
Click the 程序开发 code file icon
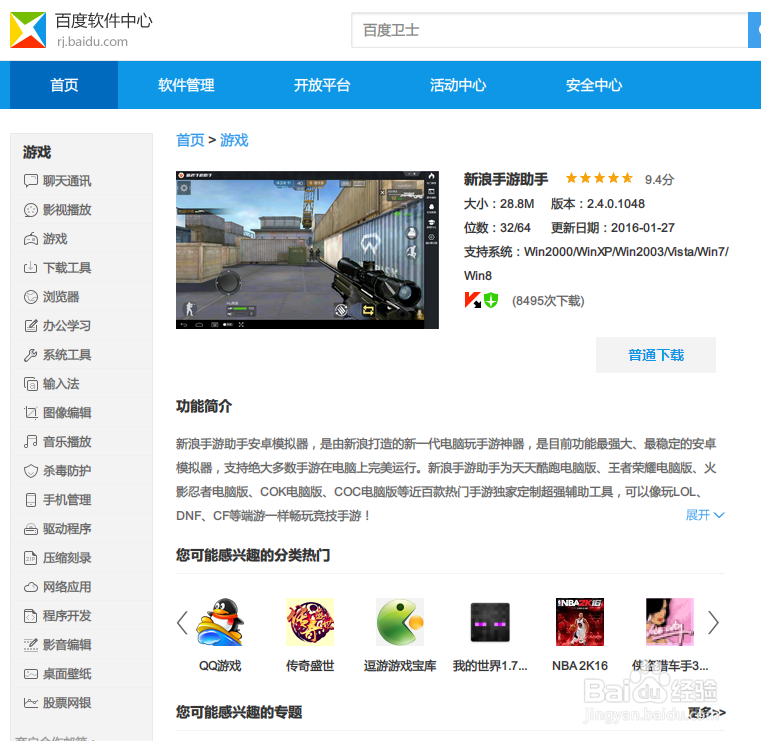coord(31,616)
